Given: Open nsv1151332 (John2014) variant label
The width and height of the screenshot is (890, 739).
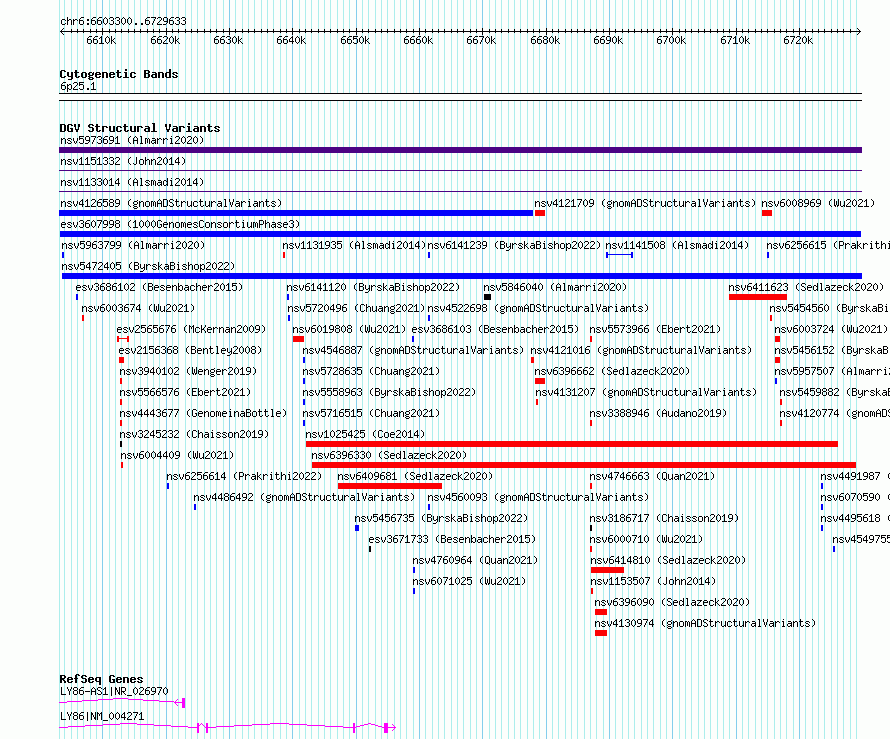Looking at the screenshot, I should pos(123,161).
